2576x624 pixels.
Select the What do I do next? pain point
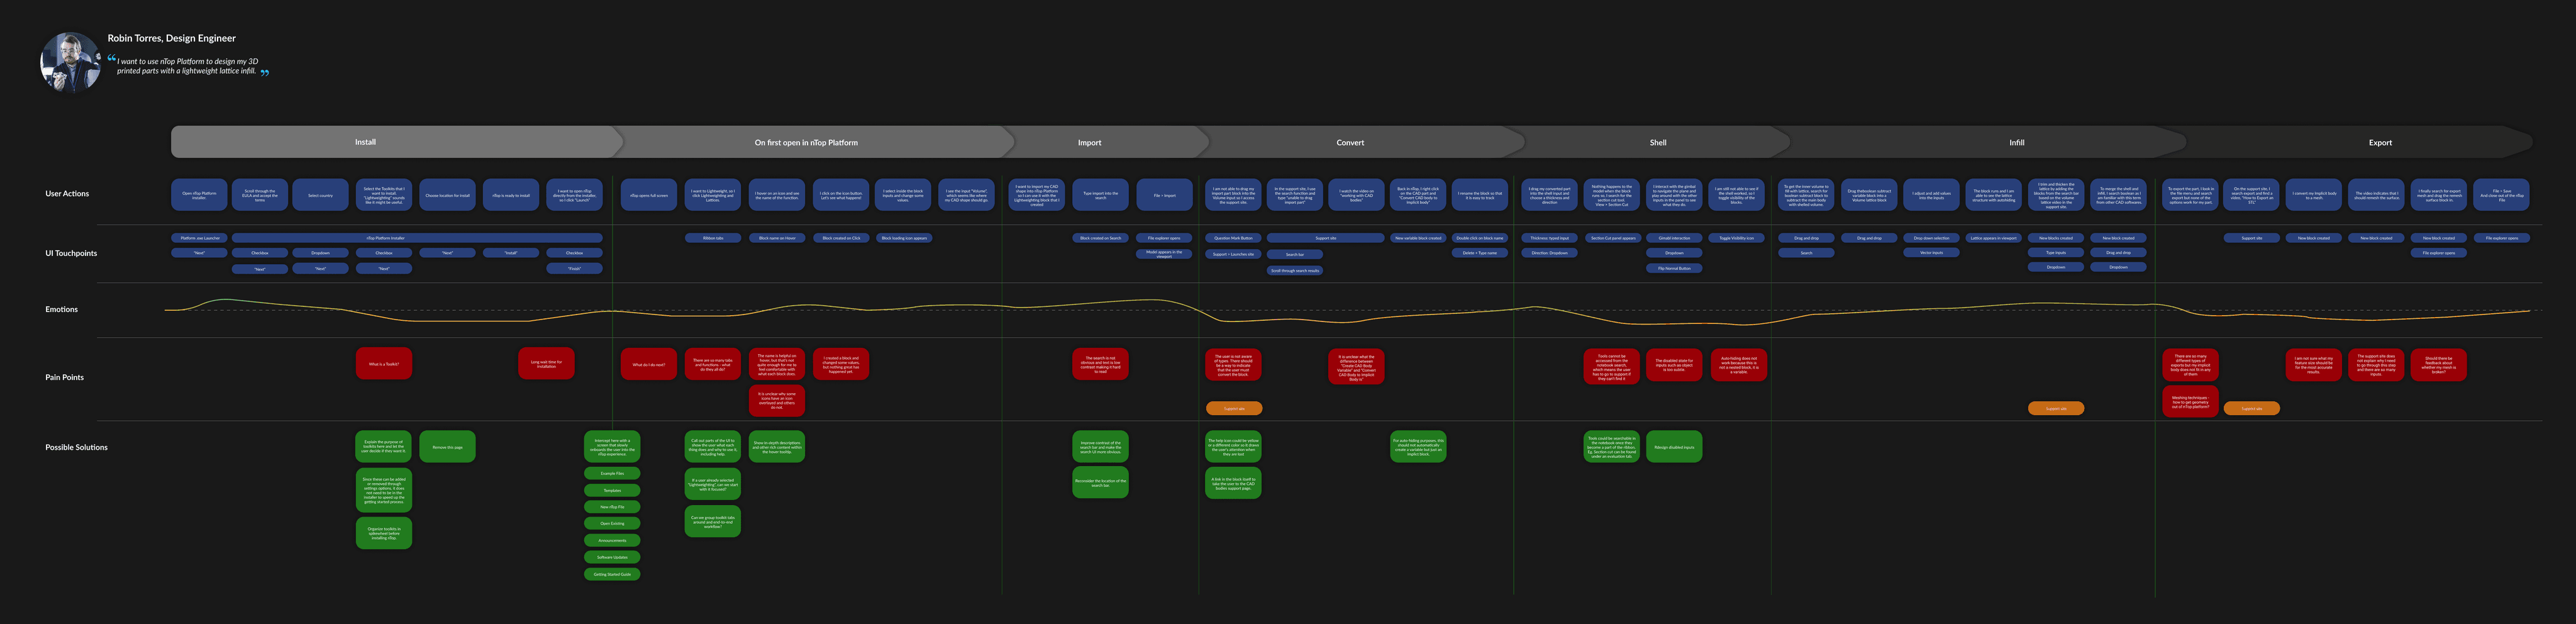coord(649,364)
